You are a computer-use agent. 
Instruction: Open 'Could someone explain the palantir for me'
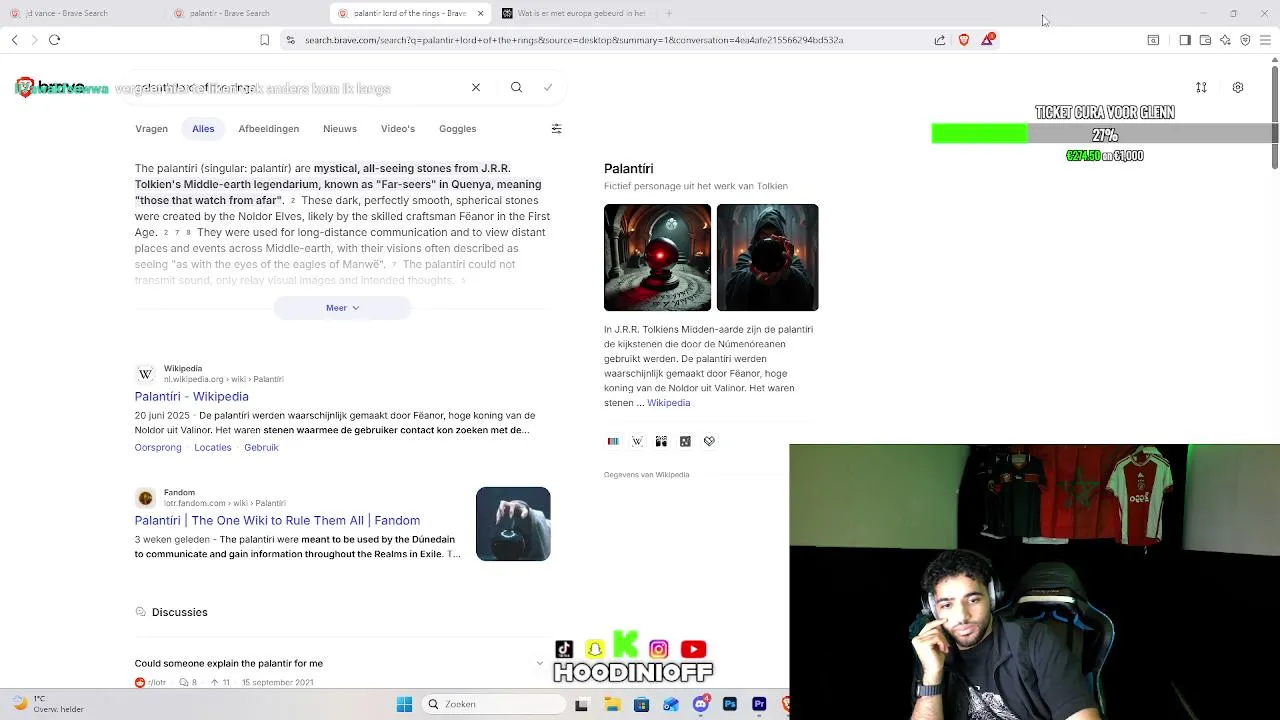229,664
